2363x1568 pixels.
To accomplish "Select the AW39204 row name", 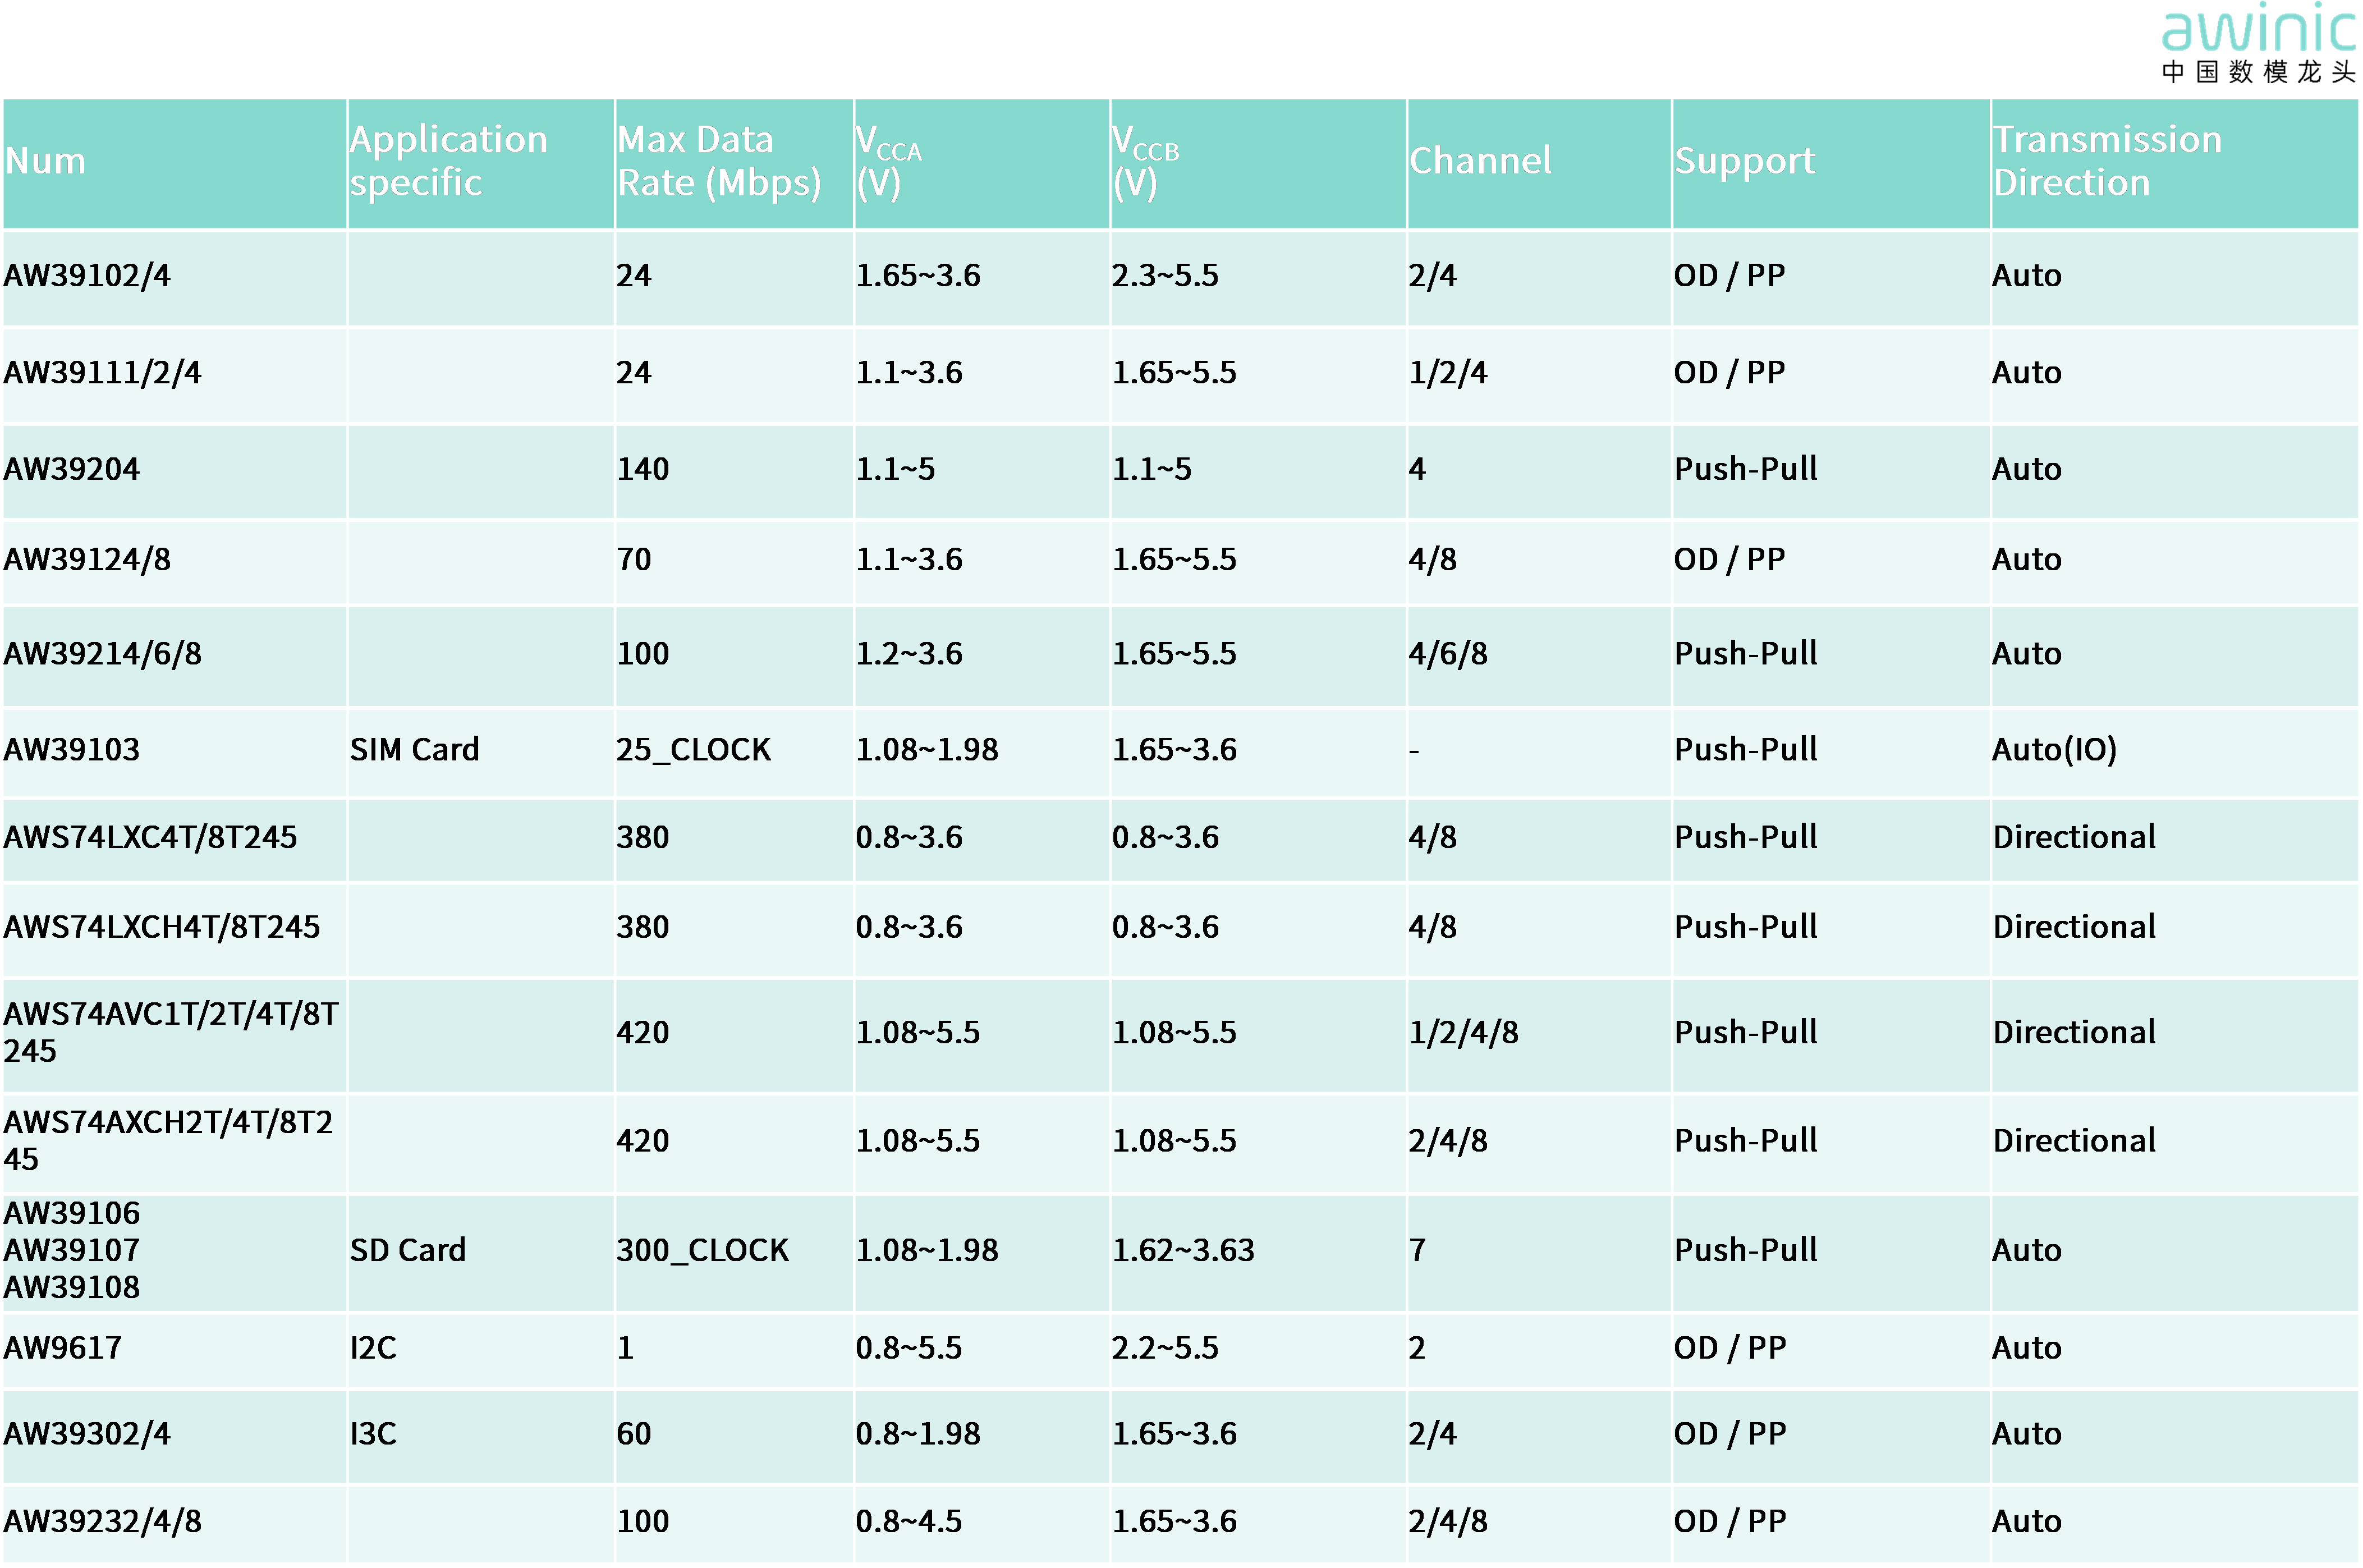I will (x=72, y=468).
